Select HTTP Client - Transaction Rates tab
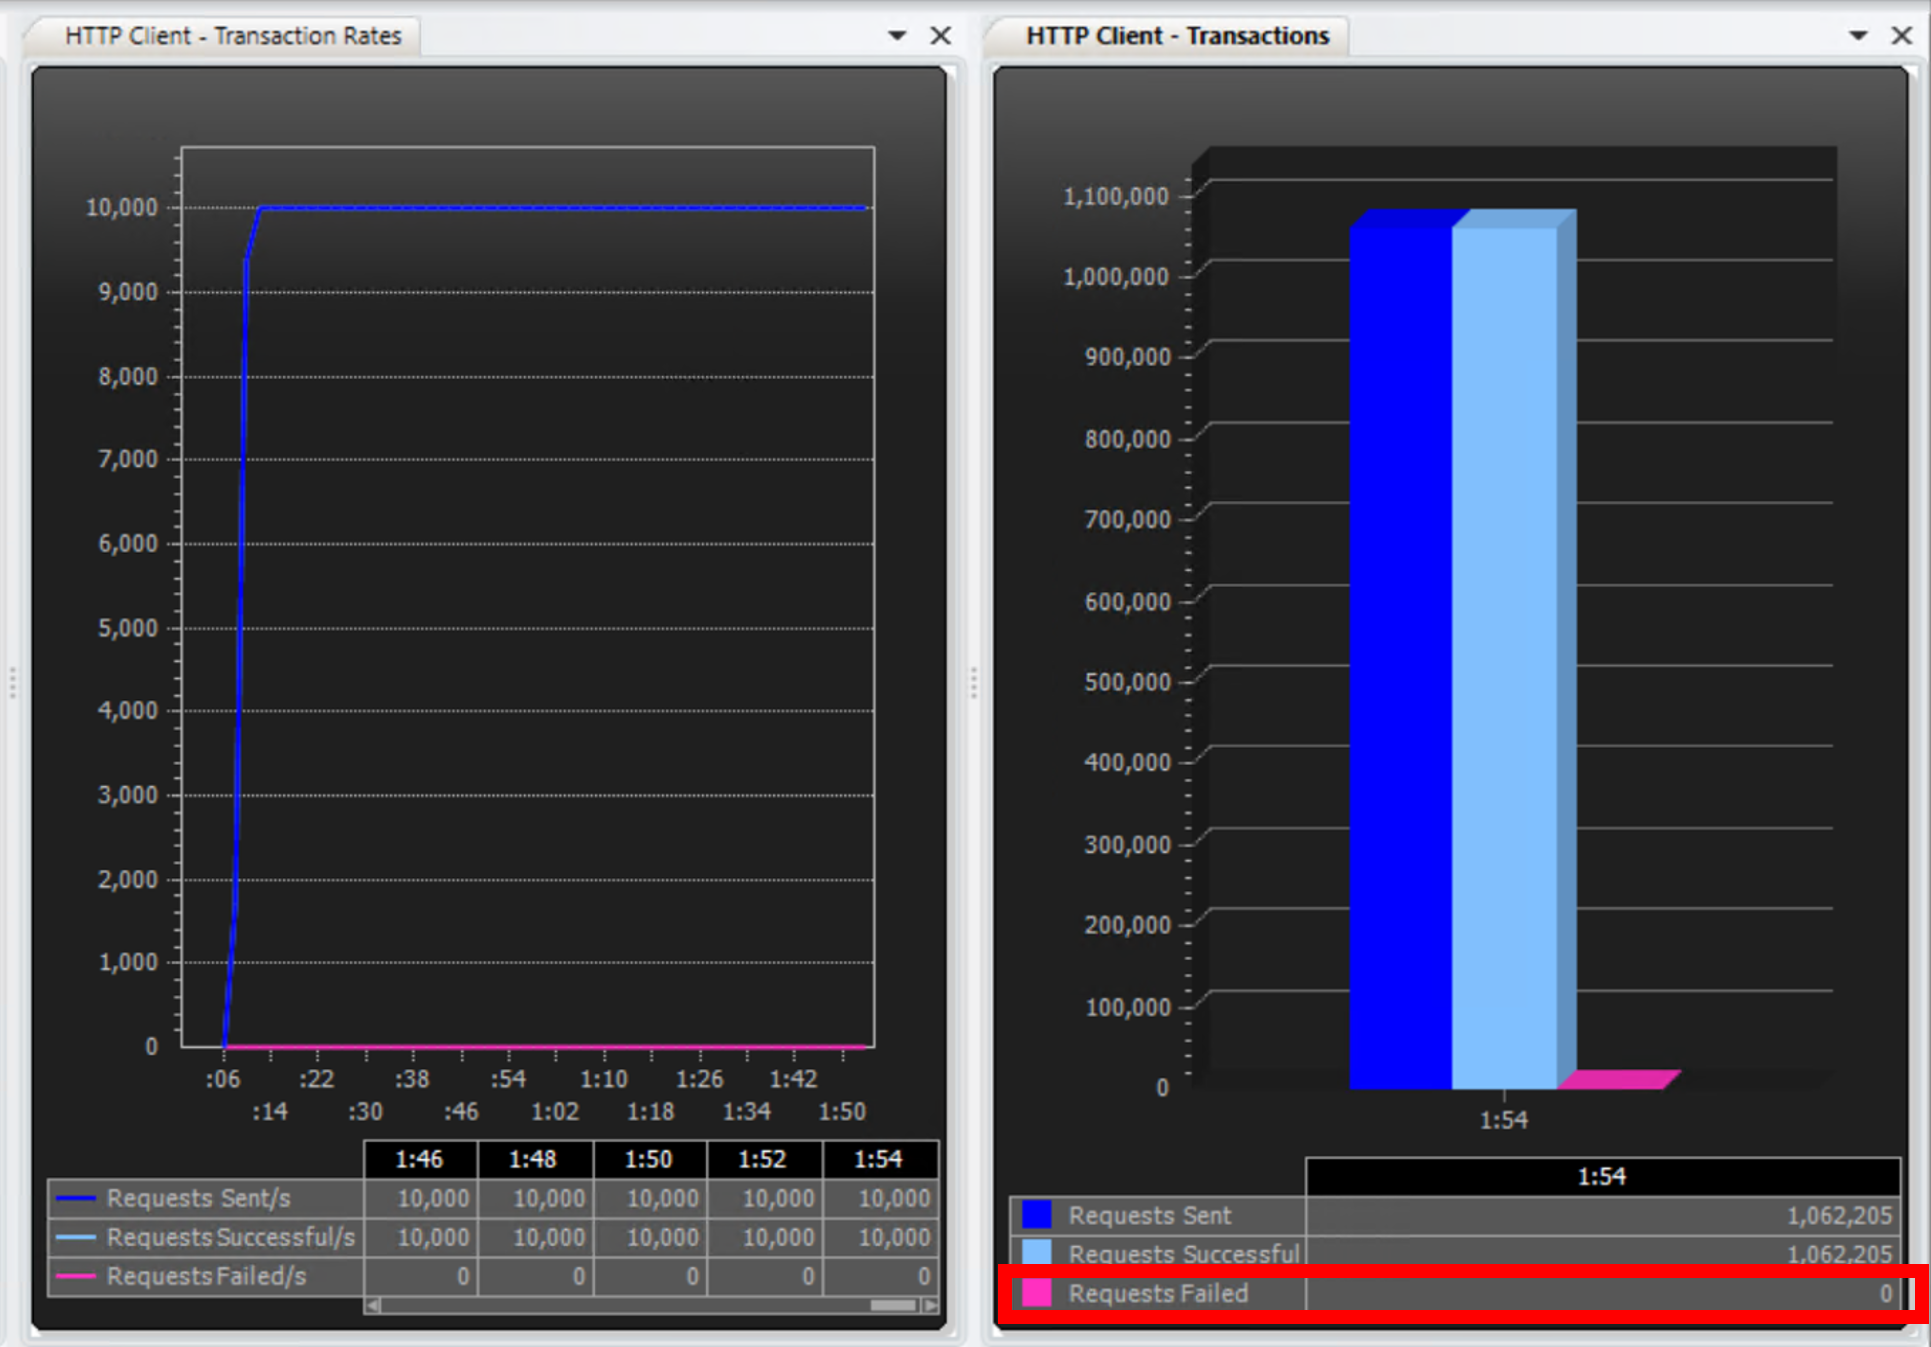 232,36
